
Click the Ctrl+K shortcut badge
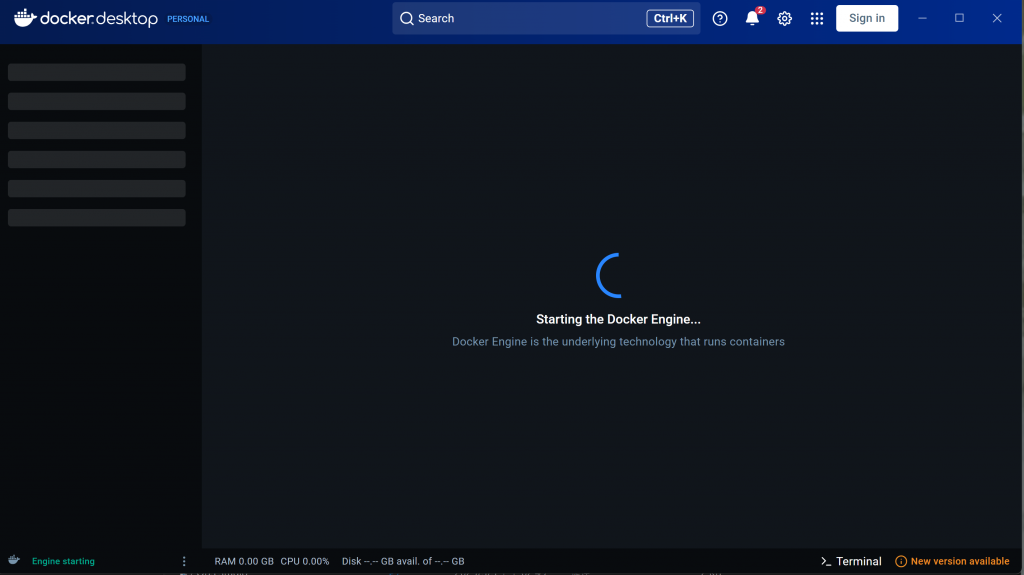tap(670, 18)
